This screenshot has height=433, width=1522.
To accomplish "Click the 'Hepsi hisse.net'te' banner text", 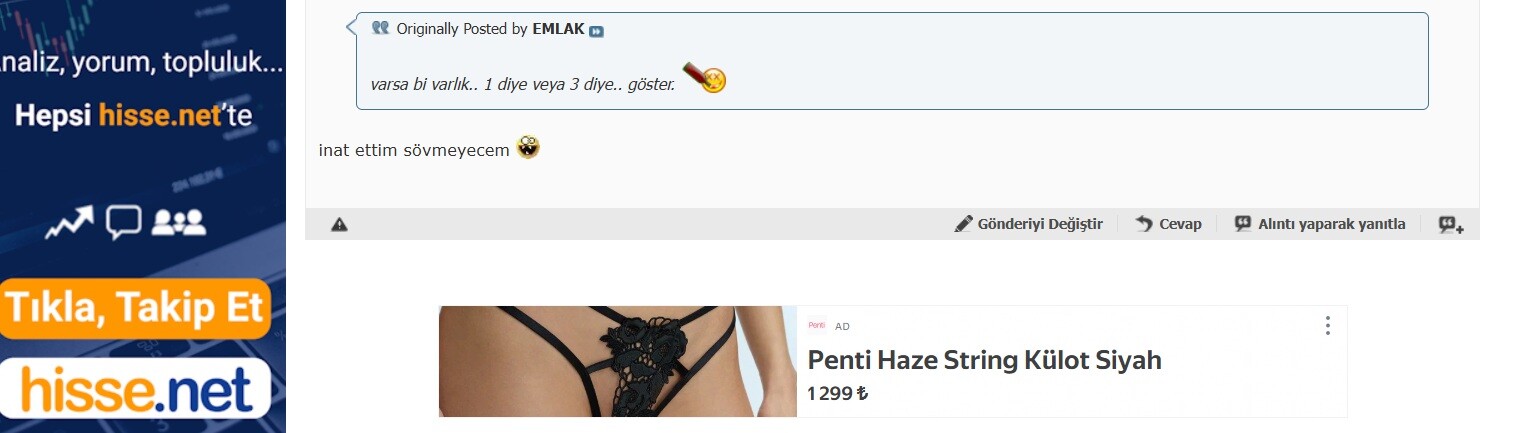I will point(134,117).
